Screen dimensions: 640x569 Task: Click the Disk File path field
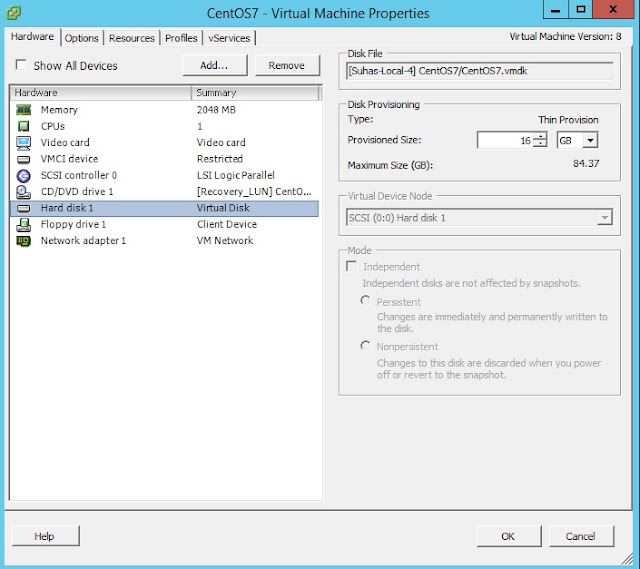click(479, 71)
